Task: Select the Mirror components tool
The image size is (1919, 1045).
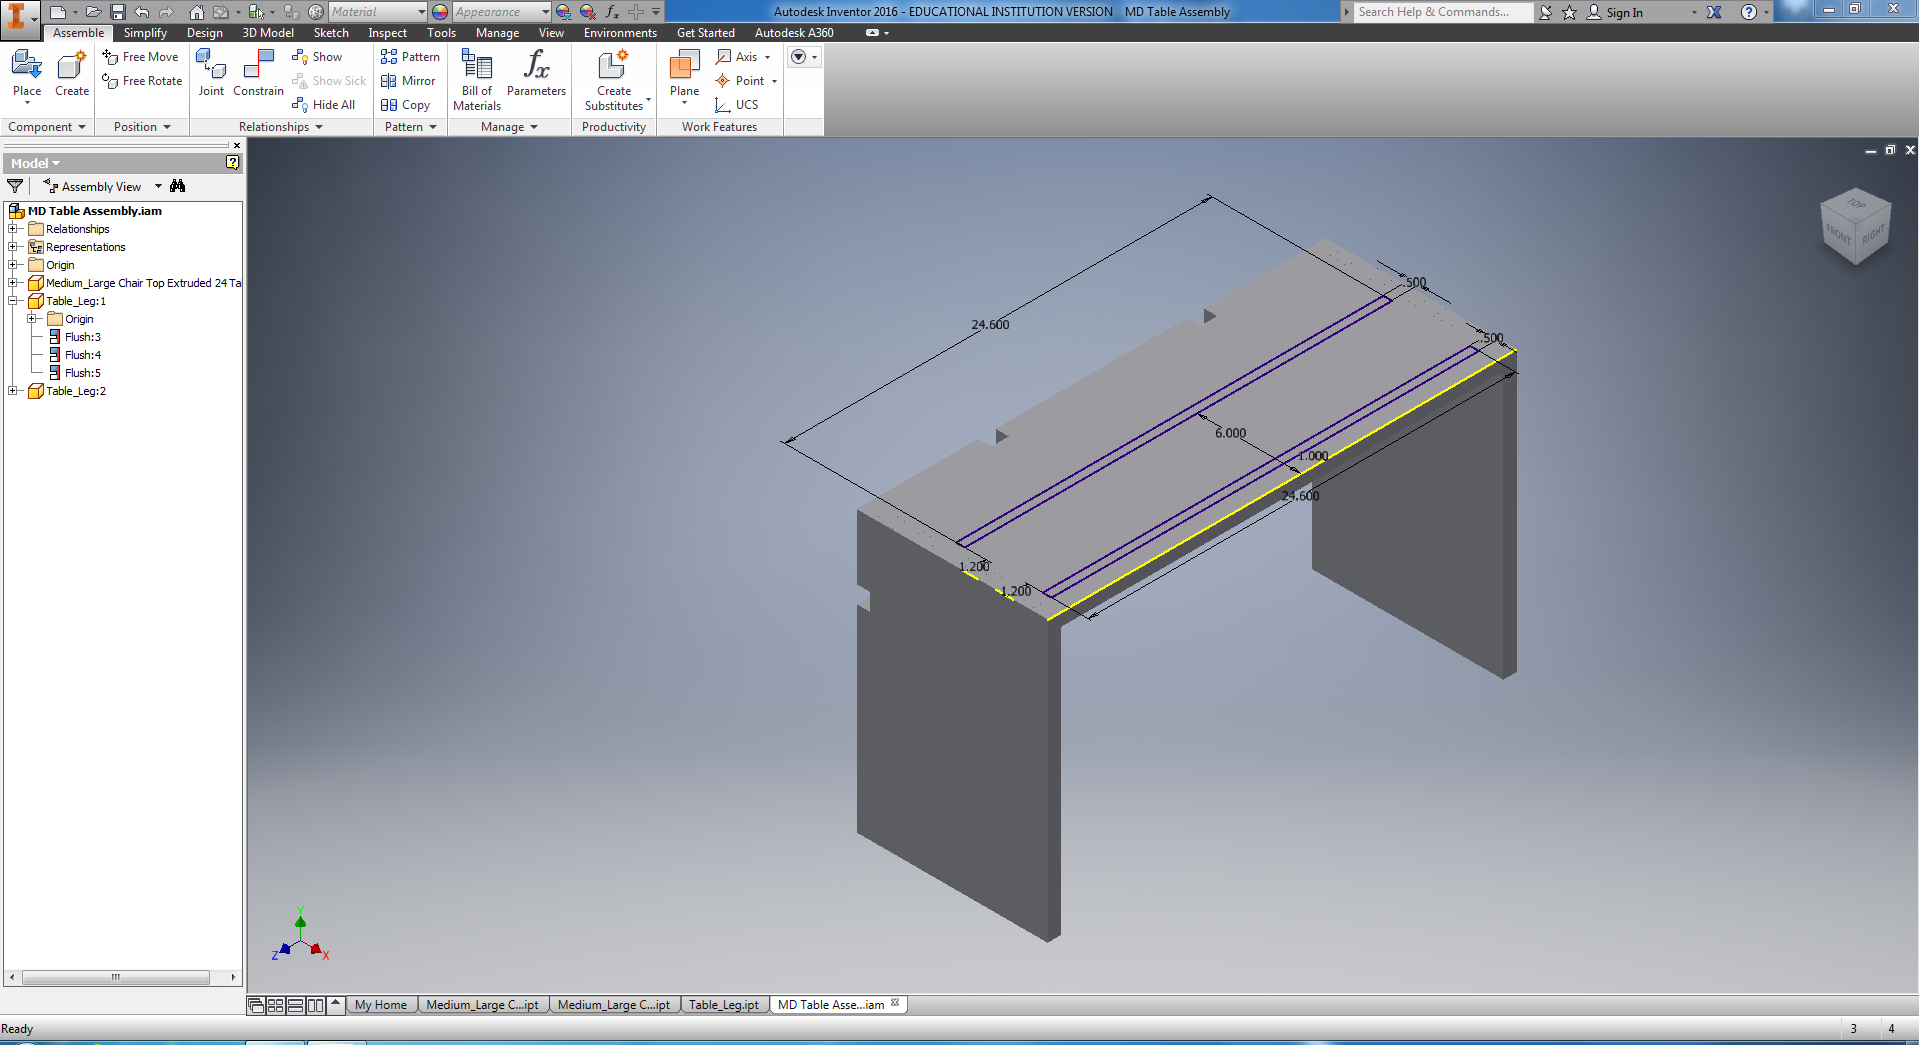Action: [408, 81]
